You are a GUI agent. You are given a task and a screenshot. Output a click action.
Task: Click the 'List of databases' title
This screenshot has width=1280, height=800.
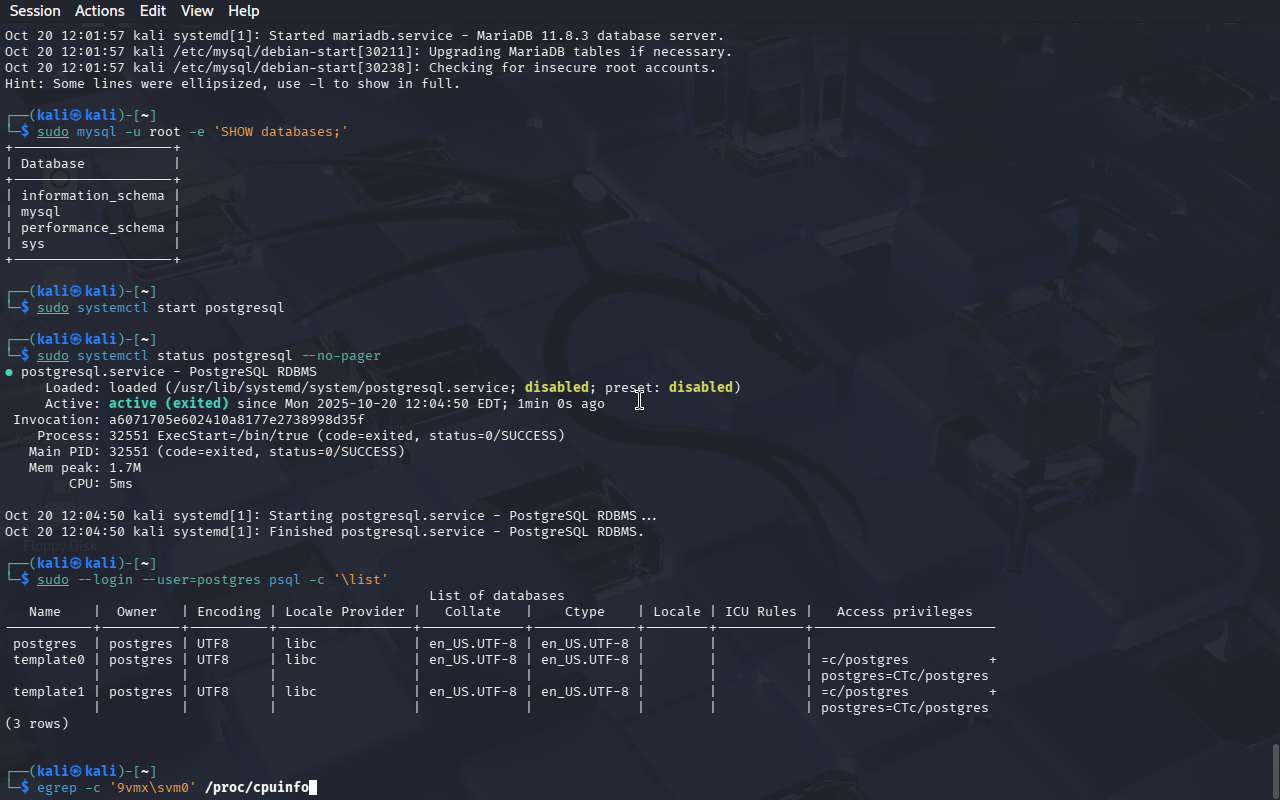tap(496, 596)
